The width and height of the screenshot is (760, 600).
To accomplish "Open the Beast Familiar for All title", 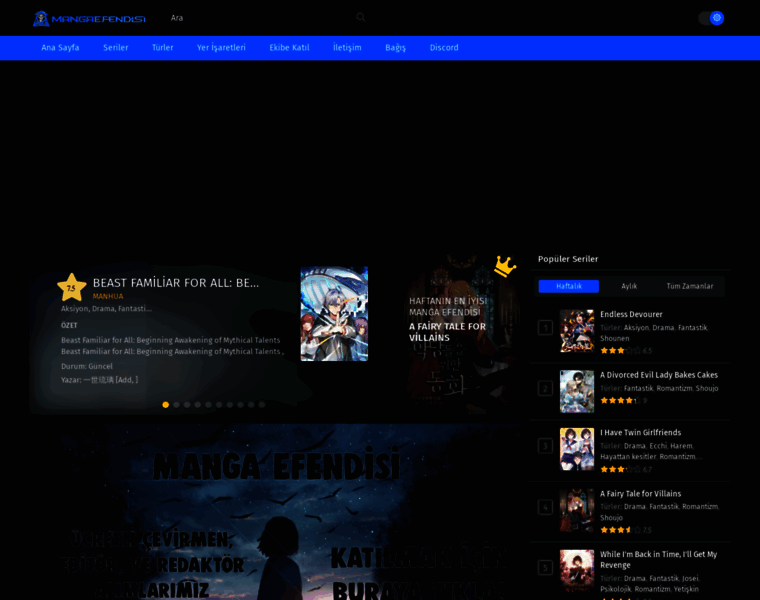I will (x=176, y=283).
